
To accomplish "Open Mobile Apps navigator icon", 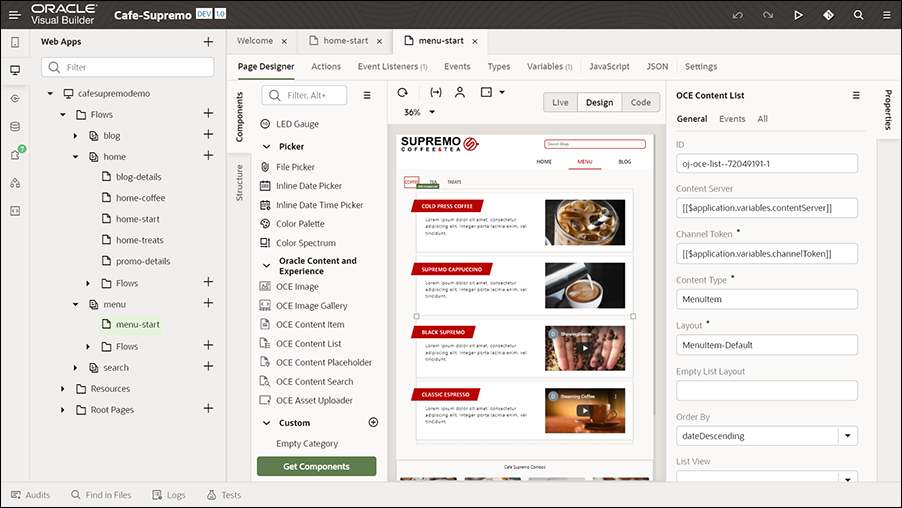I will pos(16,42).
